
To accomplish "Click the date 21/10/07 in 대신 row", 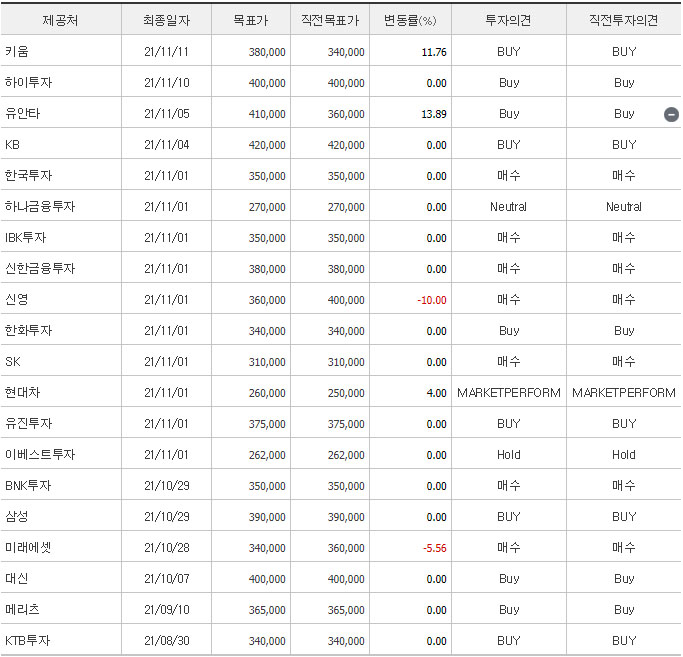I will pyautogui.click(x=167, y=579).
